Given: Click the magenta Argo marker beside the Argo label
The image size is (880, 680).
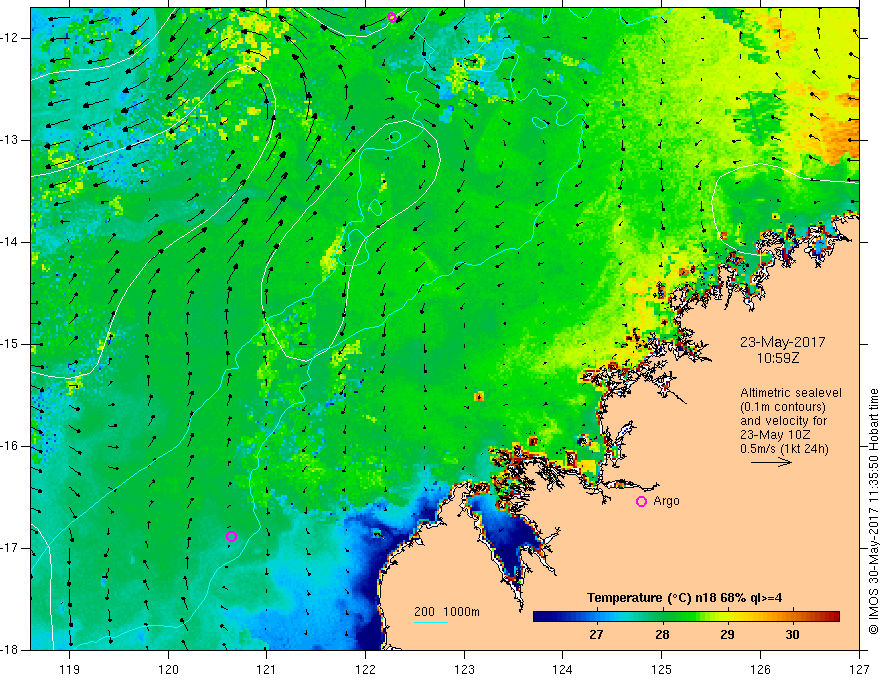Looking at the screenshot, I should (x=641, y=501).
